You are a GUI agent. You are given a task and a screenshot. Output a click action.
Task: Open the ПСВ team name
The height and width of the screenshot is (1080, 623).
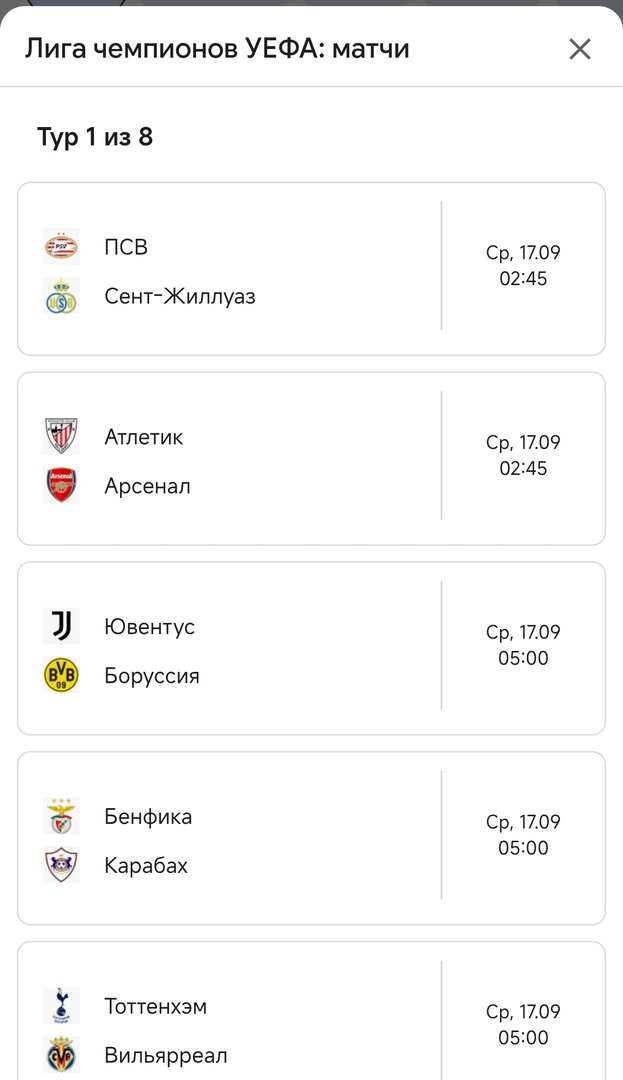[126, 247]
